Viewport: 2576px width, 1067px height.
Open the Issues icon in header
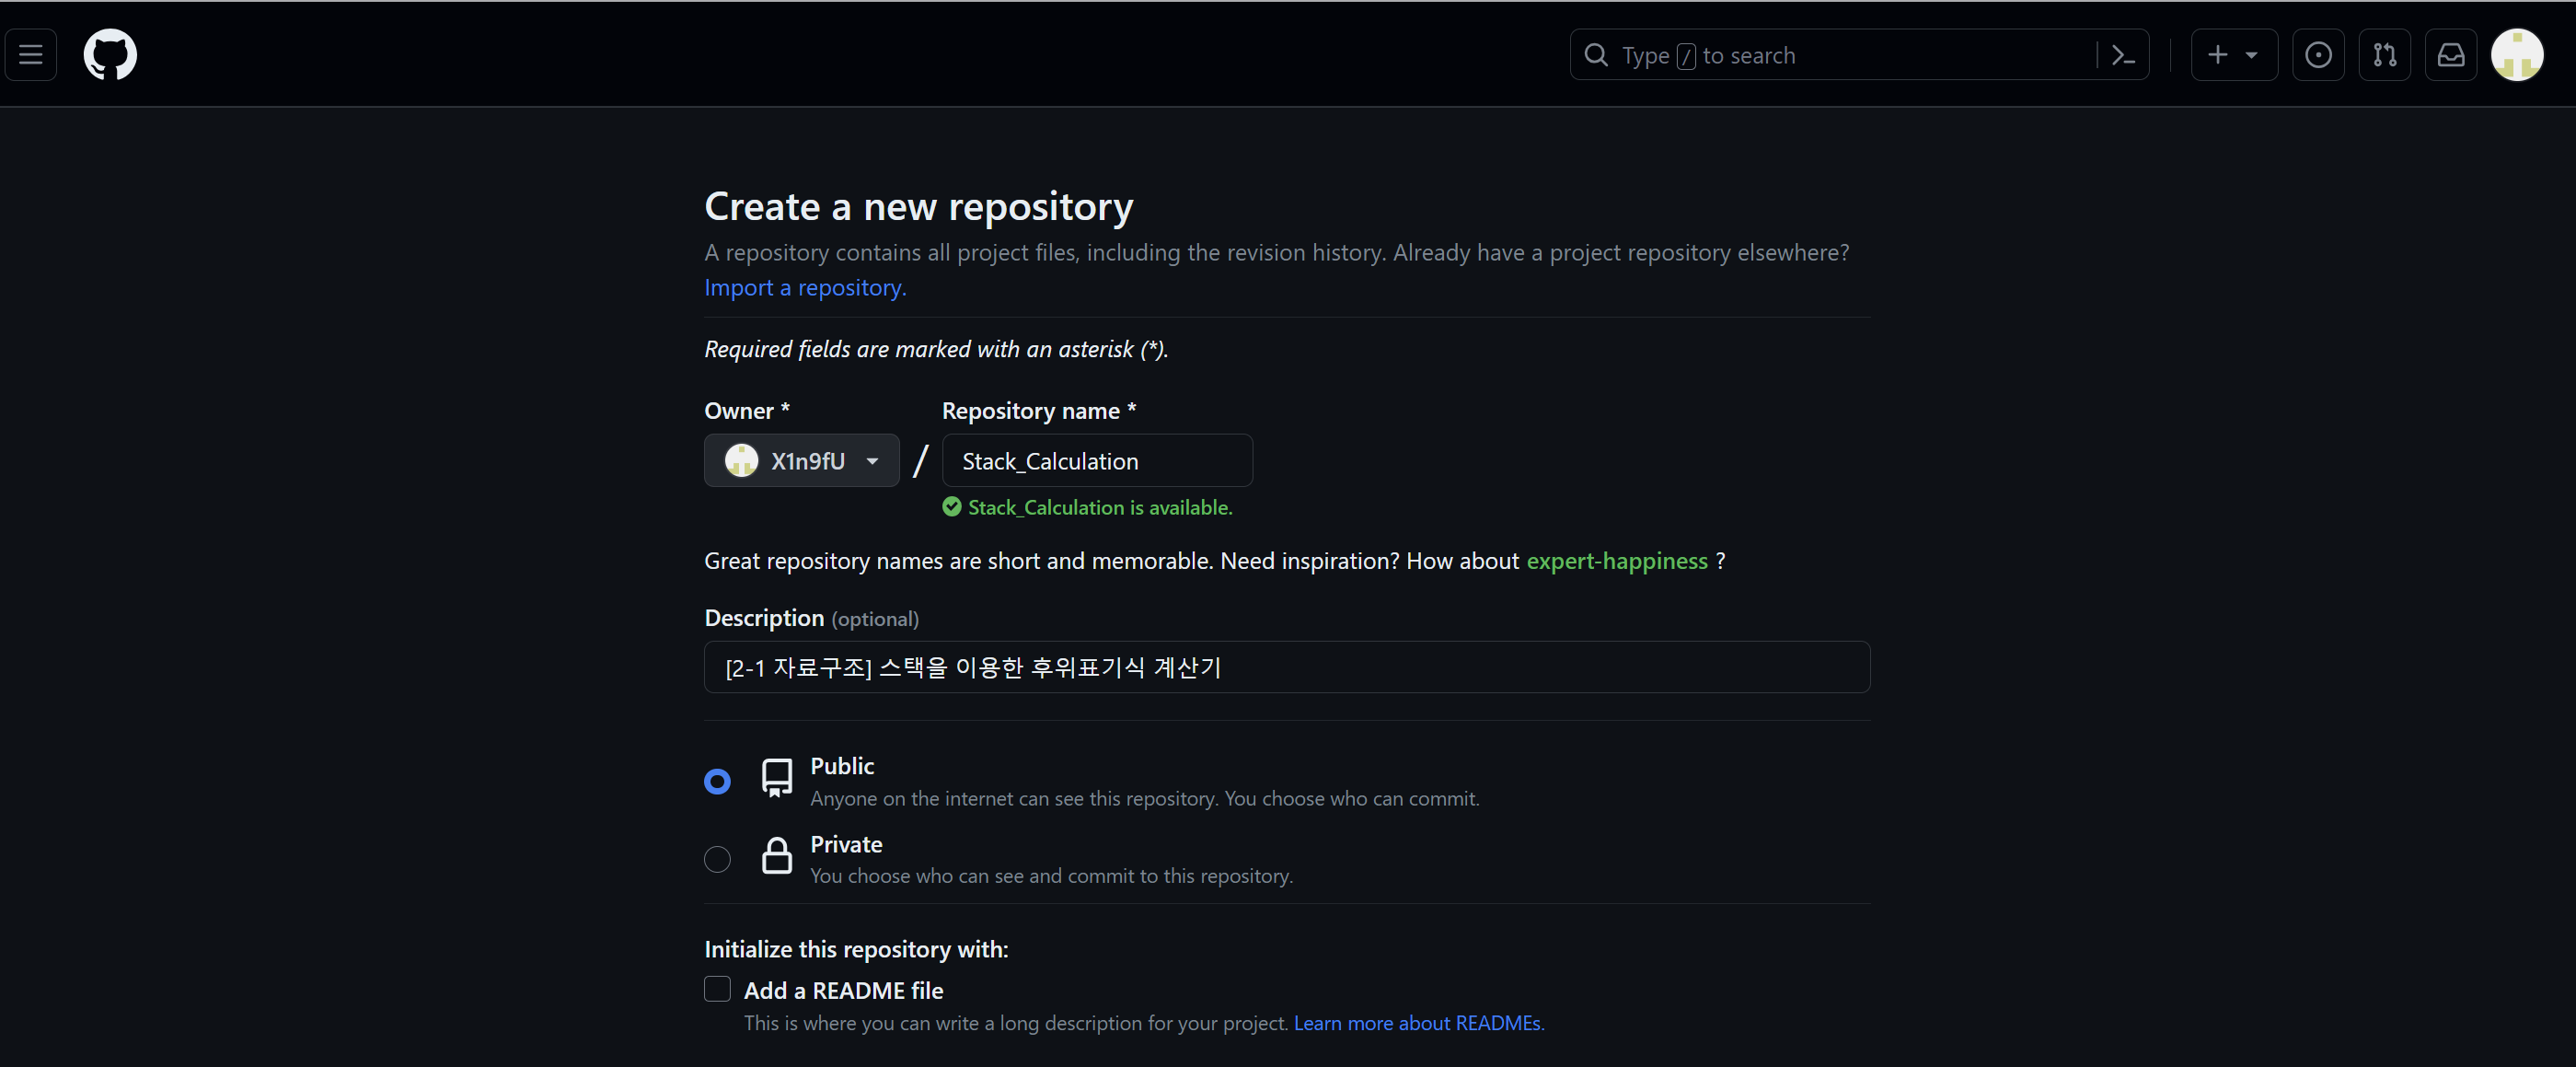[x=2317, y=55]
